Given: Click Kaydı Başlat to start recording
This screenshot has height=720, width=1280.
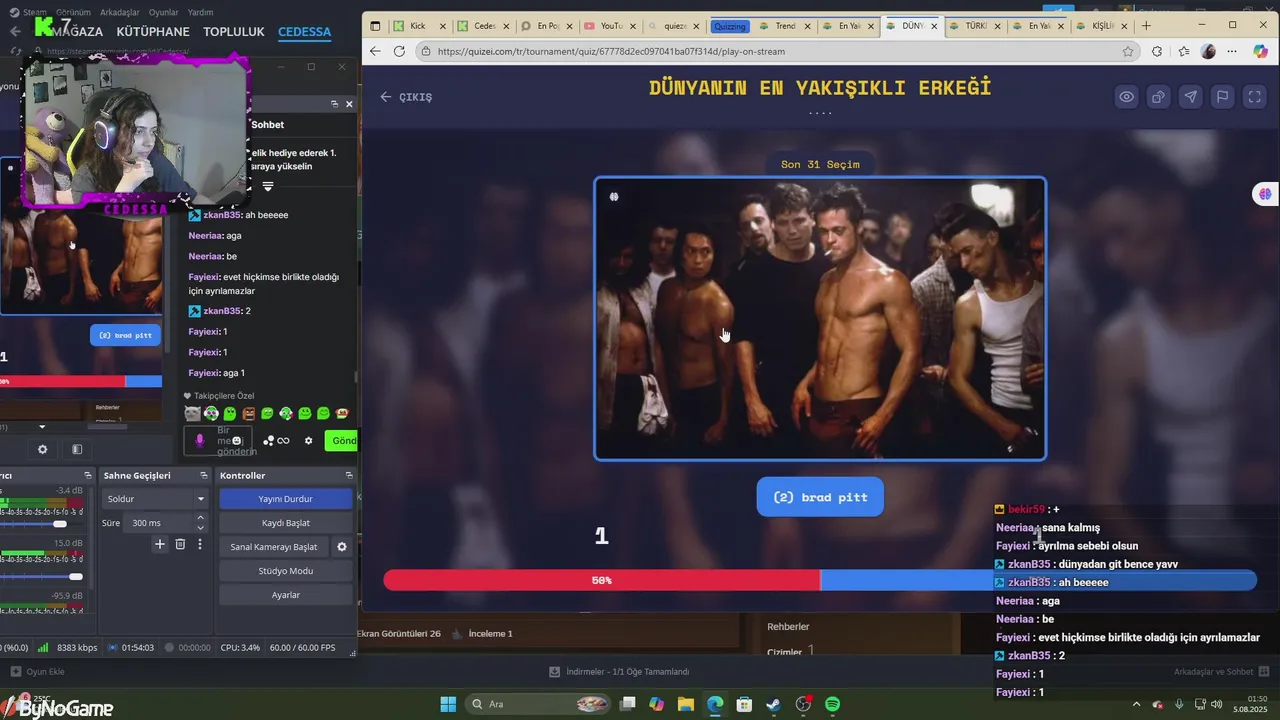Looking at the screenshot, I should pos(285,523).
